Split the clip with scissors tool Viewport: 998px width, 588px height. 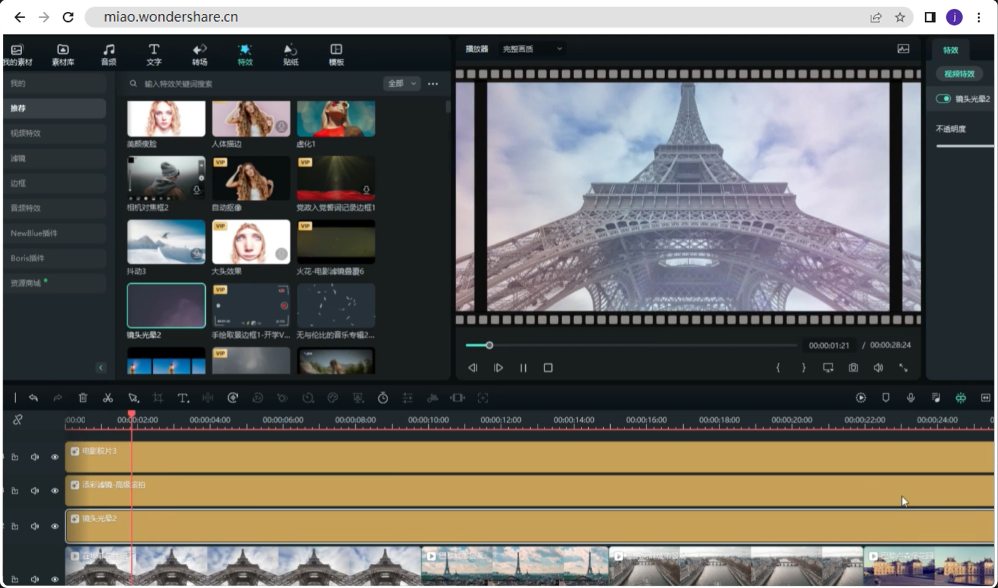[108, 398]
